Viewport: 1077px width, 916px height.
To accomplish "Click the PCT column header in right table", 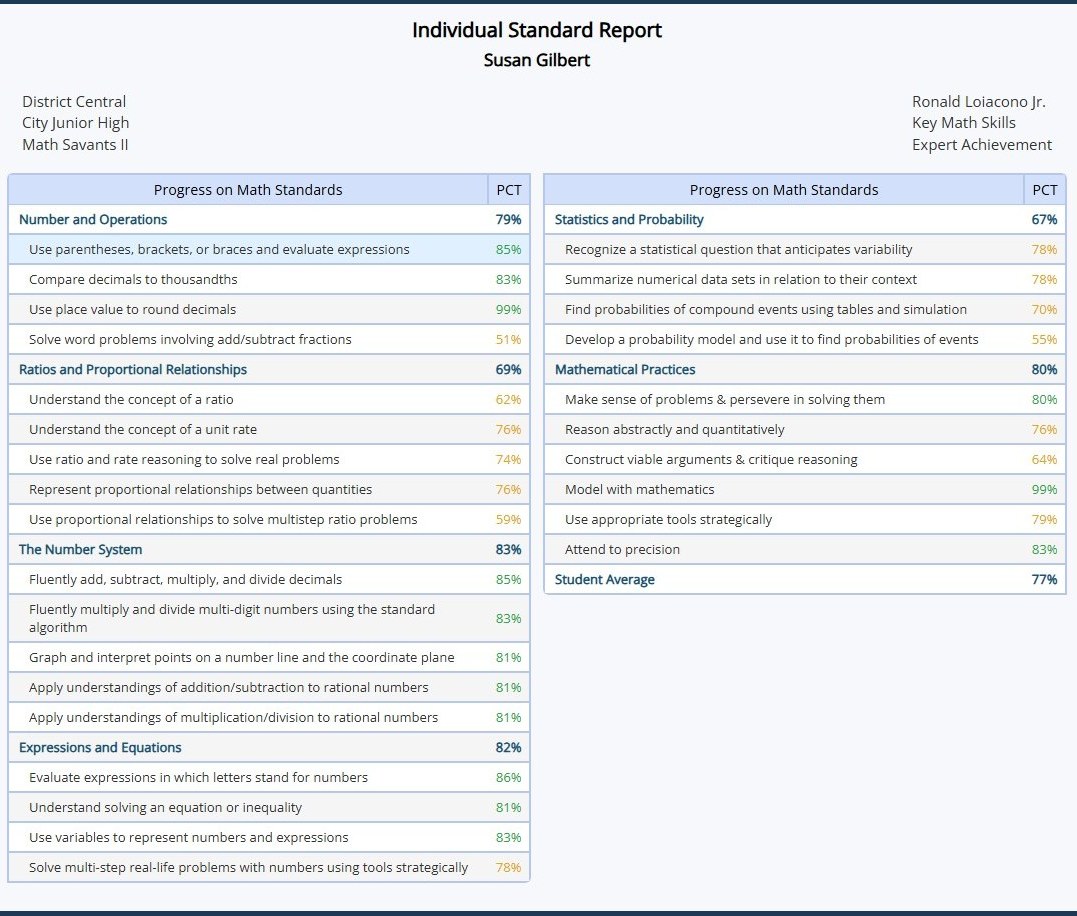I will coord(1045,190).
